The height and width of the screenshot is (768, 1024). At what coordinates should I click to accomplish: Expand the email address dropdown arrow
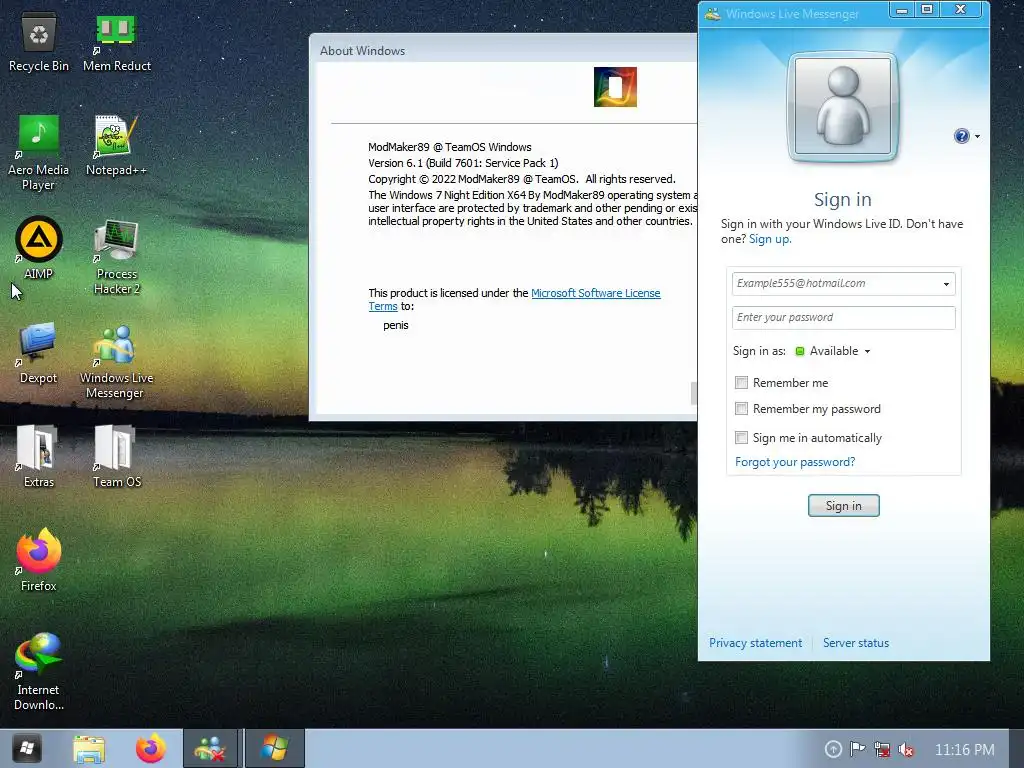tap(946, 284)
